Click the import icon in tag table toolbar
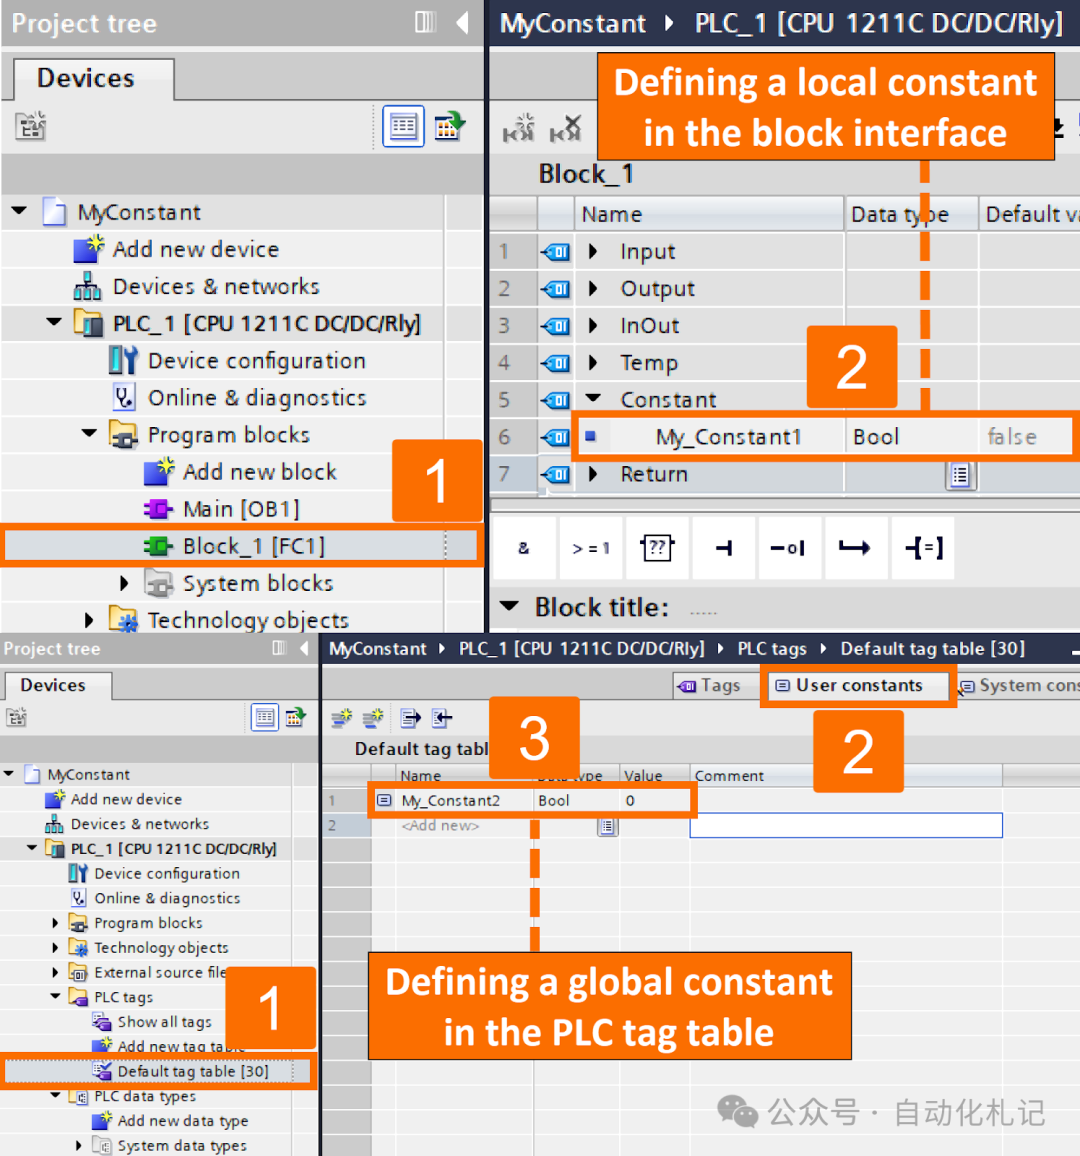Viewport: 1080px width, 1156px height. 442,717
